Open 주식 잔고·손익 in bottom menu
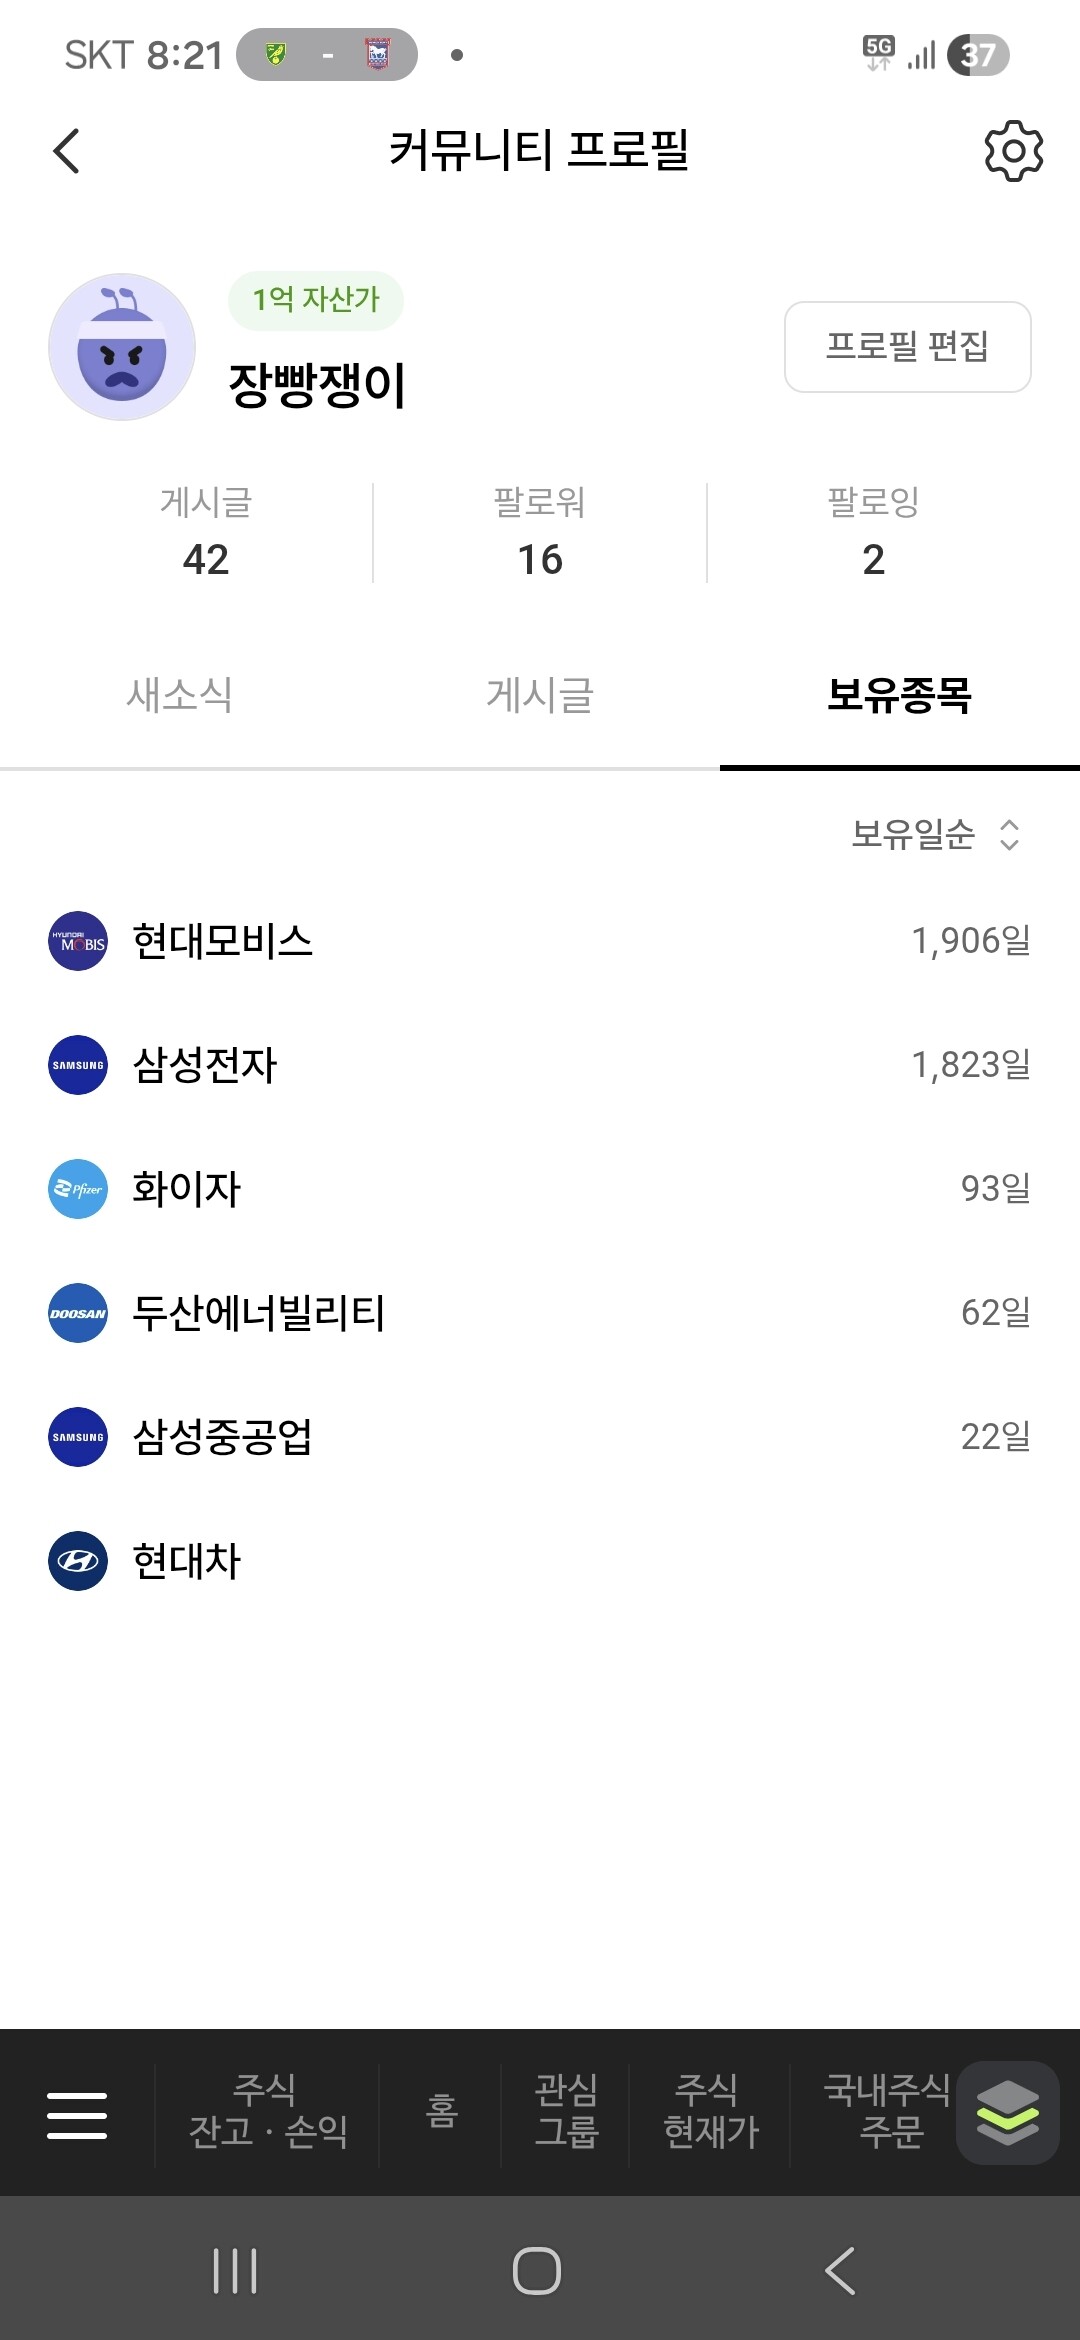1080x2340 pixels. (267, 2111)
